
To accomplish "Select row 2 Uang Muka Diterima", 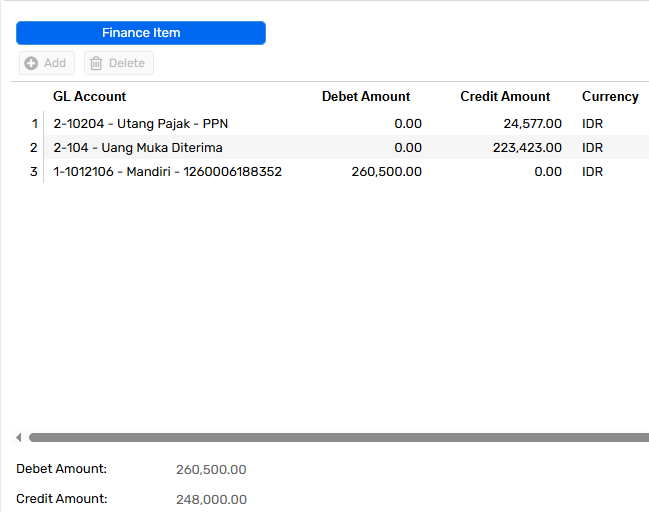I will coord(347,147).
